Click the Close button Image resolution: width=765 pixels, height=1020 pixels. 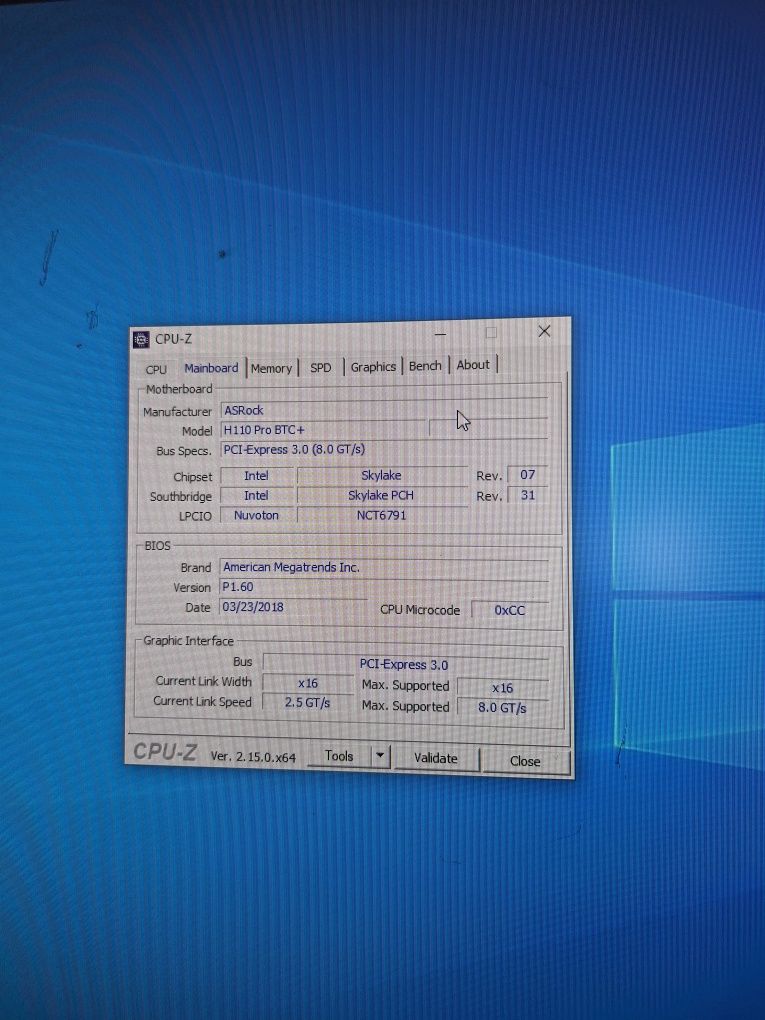pos(525,761)
